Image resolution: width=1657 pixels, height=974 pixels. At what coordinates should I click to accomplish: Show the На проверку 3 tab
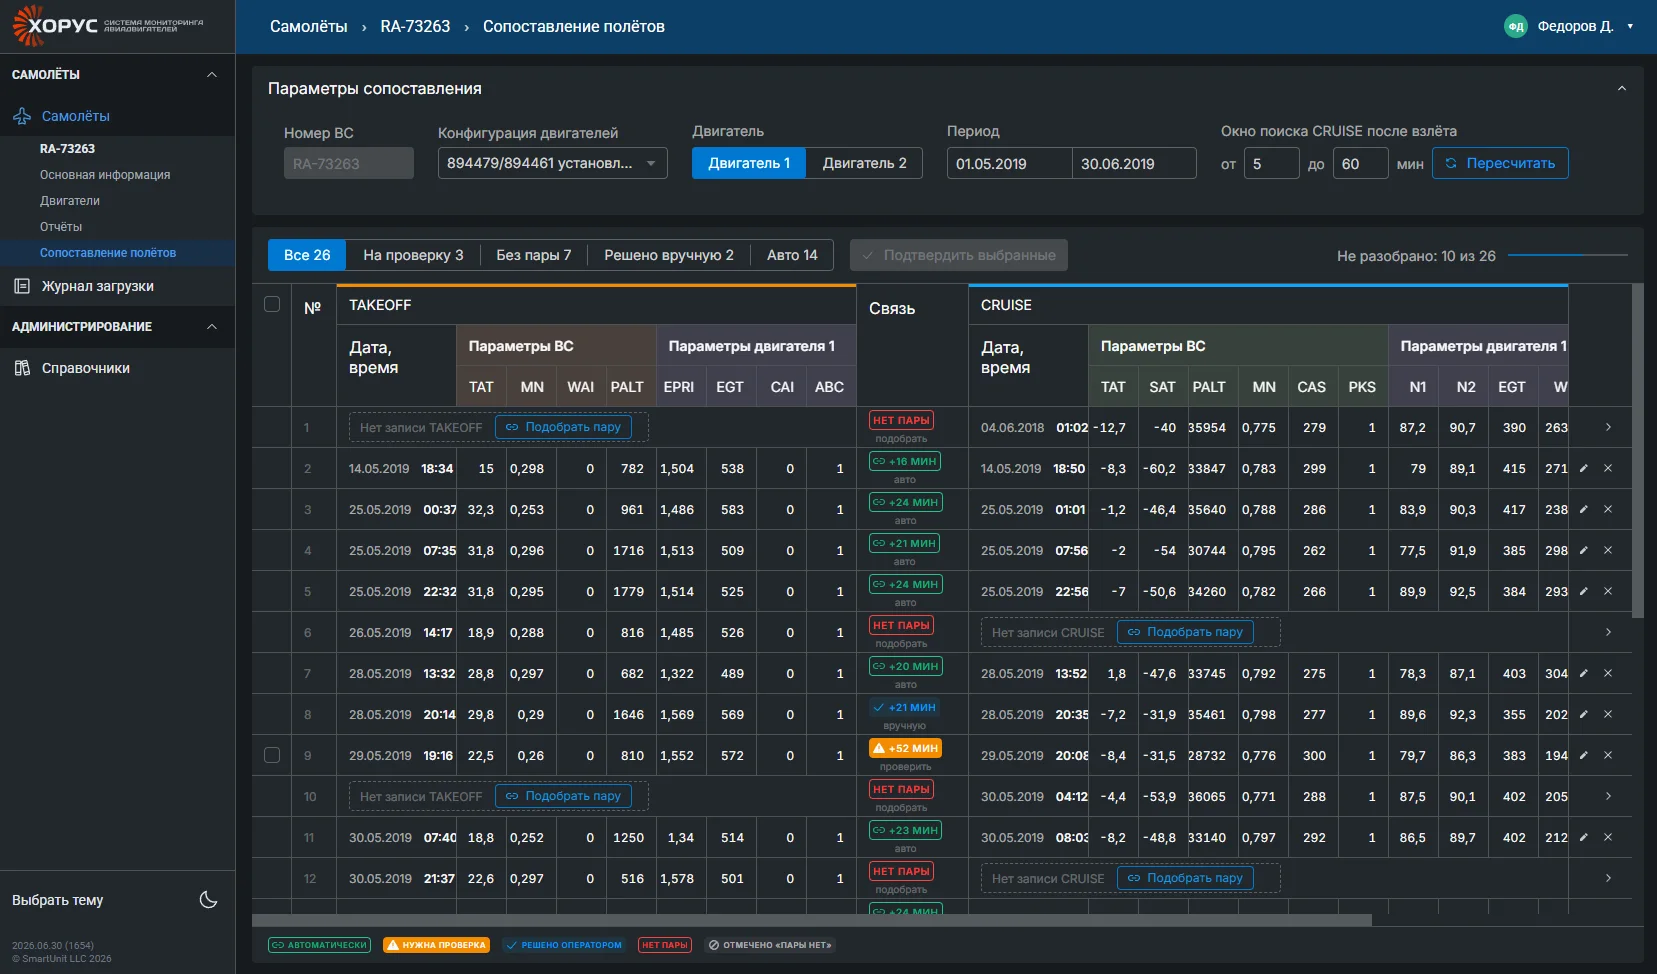point(413,255)
